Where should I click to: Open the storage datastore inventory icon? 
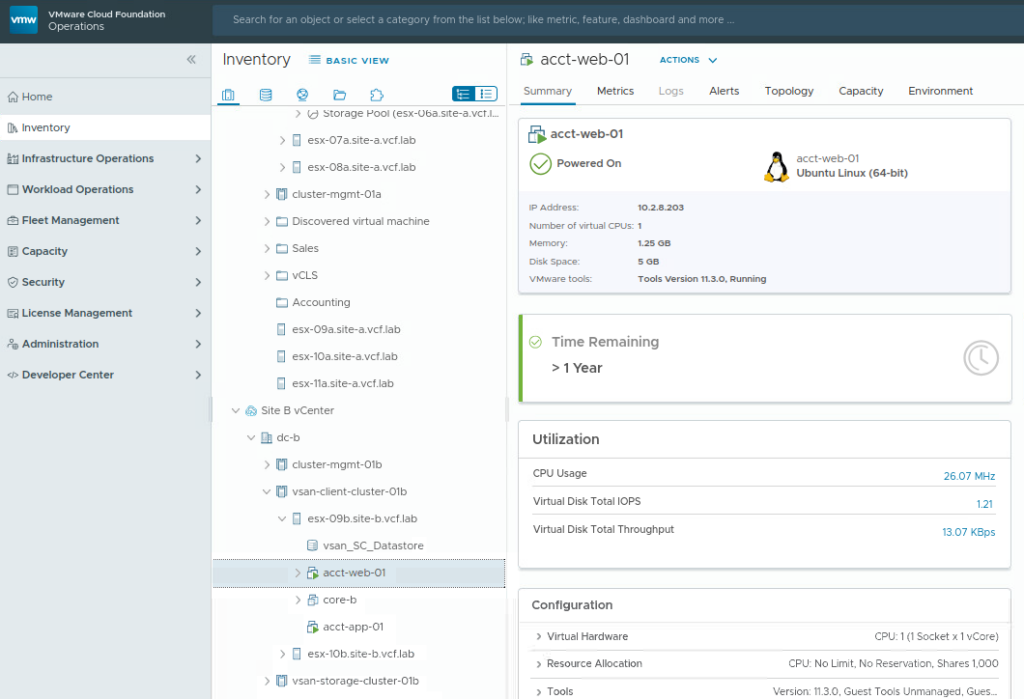(265, 95)
